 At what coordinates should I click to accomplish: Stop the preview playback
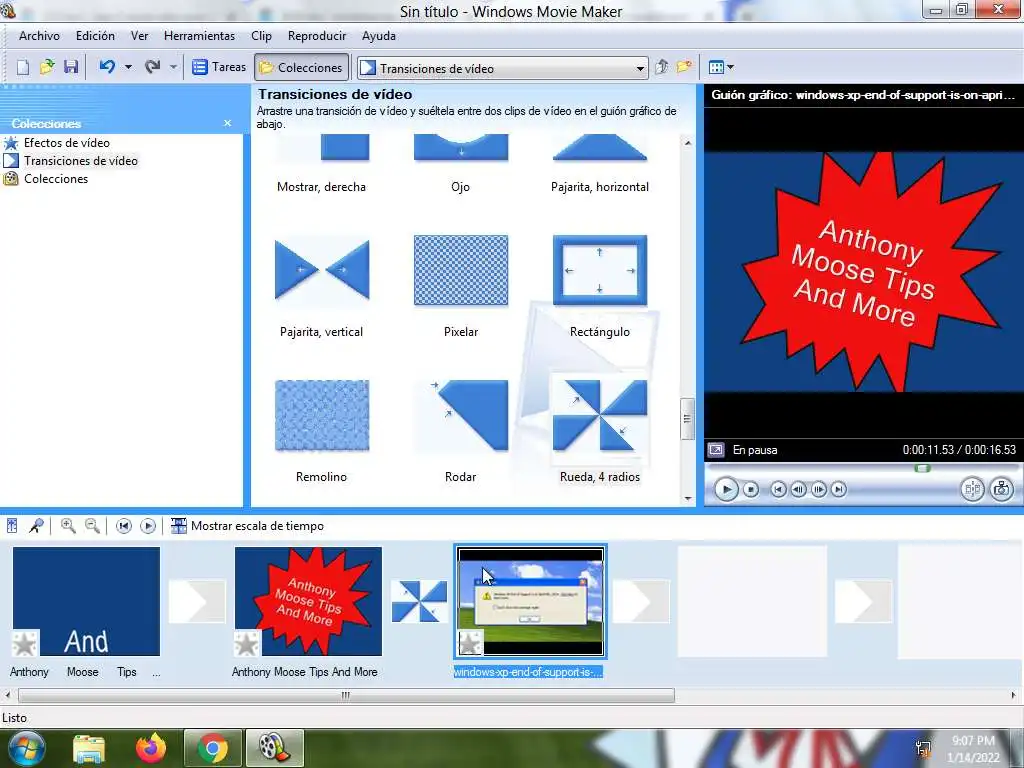point(751,489)
